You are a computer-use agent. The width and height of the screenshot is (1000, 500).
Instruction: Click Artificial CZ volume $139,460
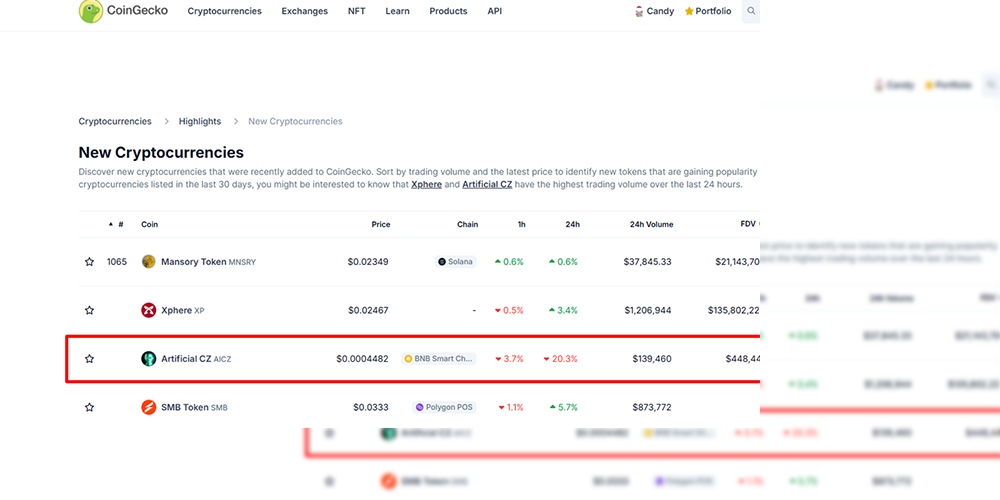click(x=652, y=359)
